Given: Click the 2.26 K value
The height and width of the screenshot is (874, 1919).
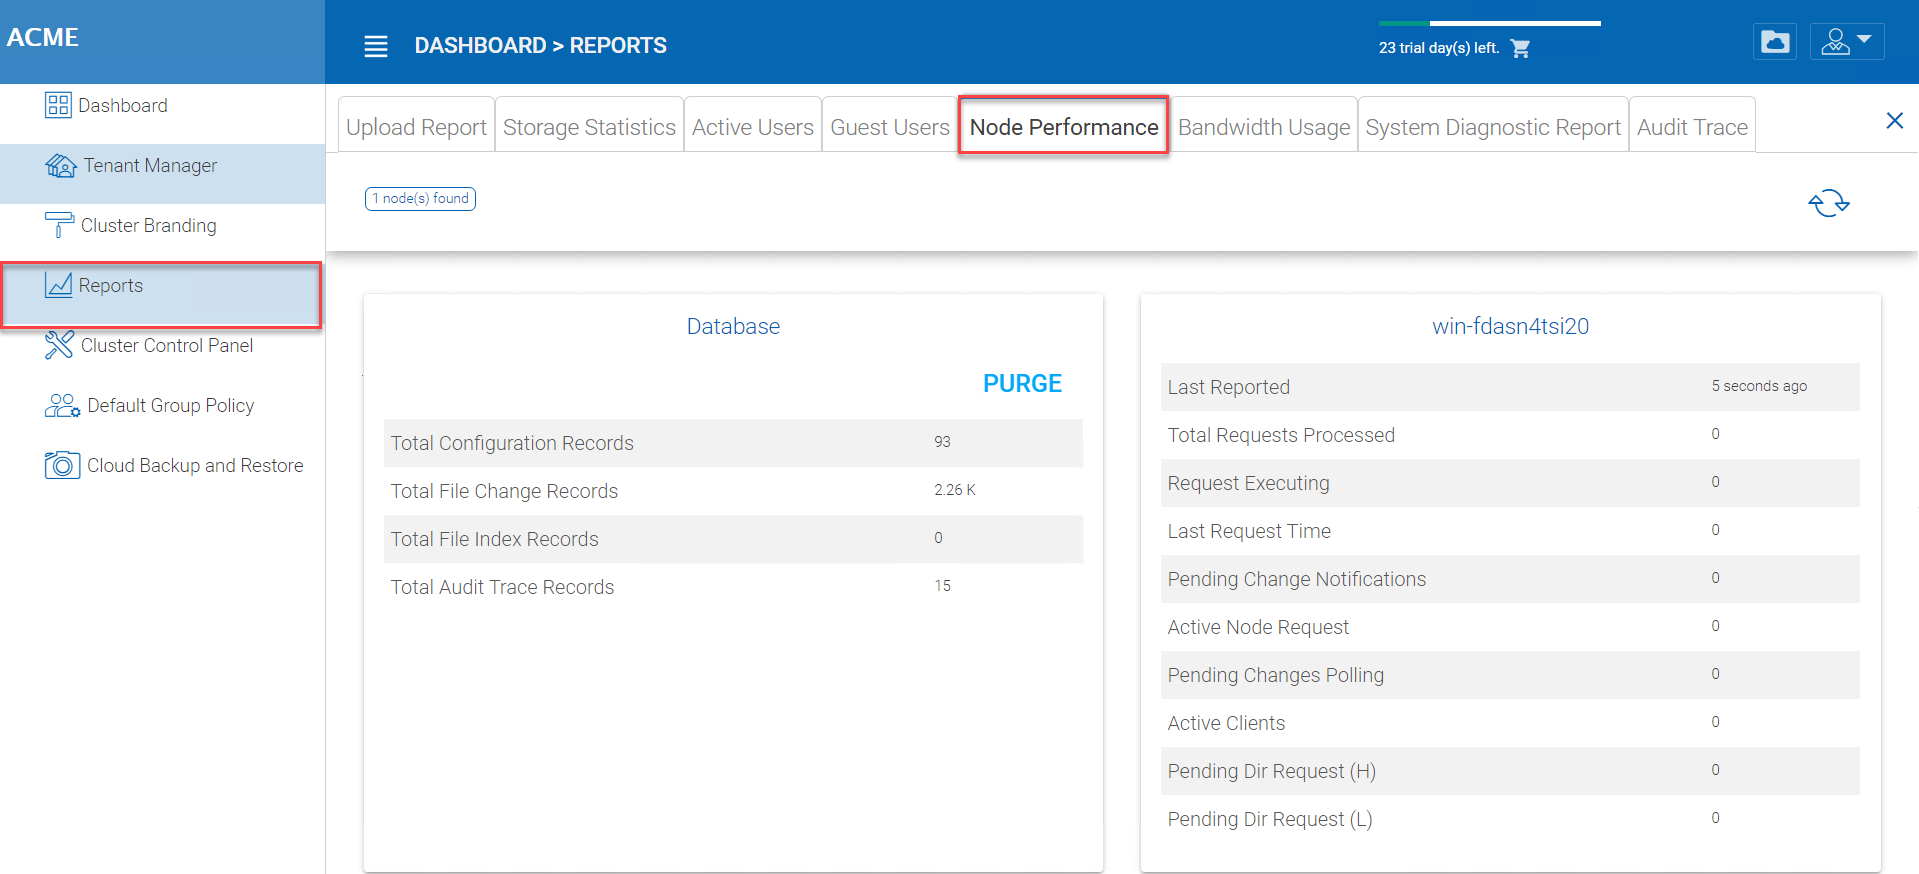Looking at the screenshot, I should click(x=955, y=490).
